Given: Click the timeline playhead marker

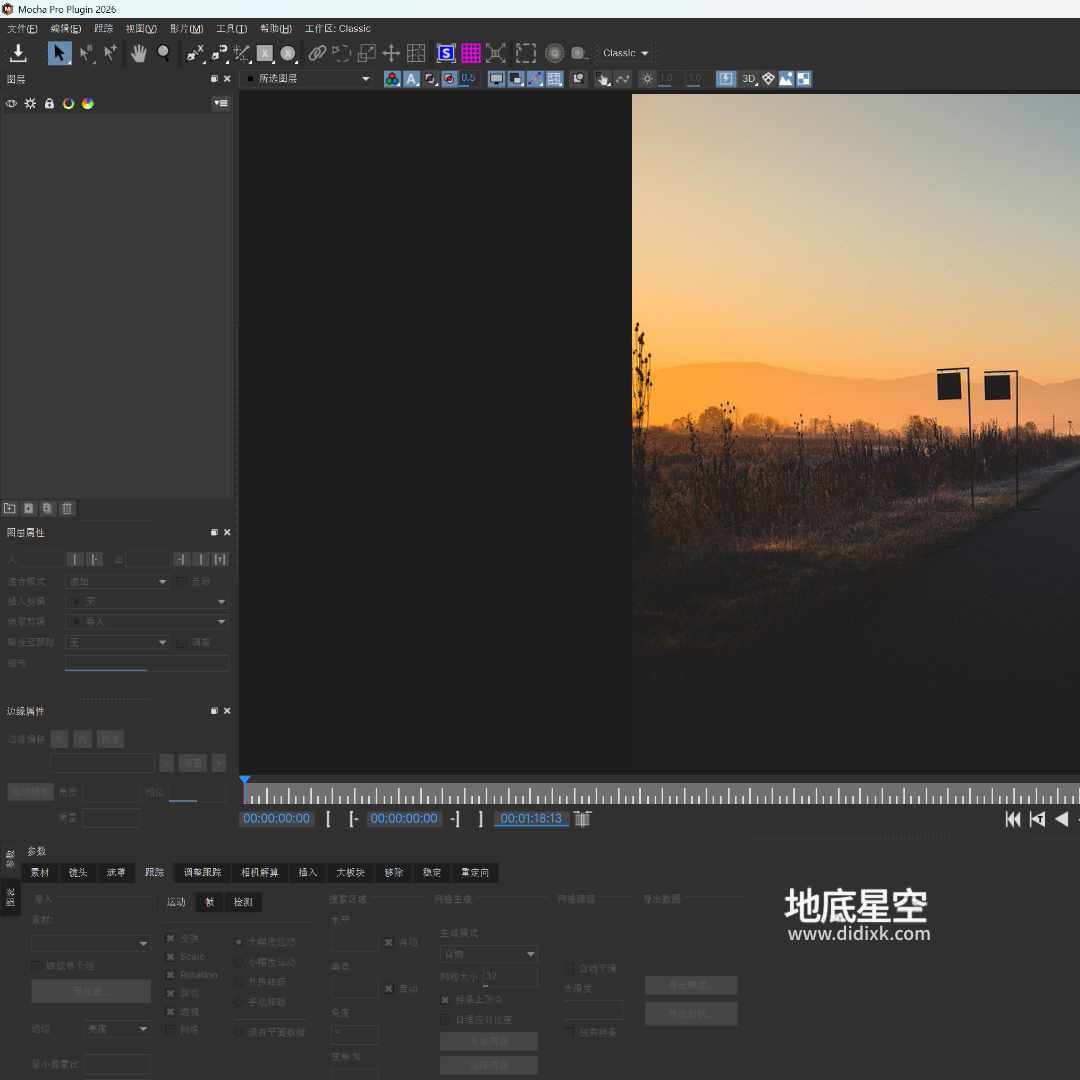Looking at the screenshot, I should point(244,782).
